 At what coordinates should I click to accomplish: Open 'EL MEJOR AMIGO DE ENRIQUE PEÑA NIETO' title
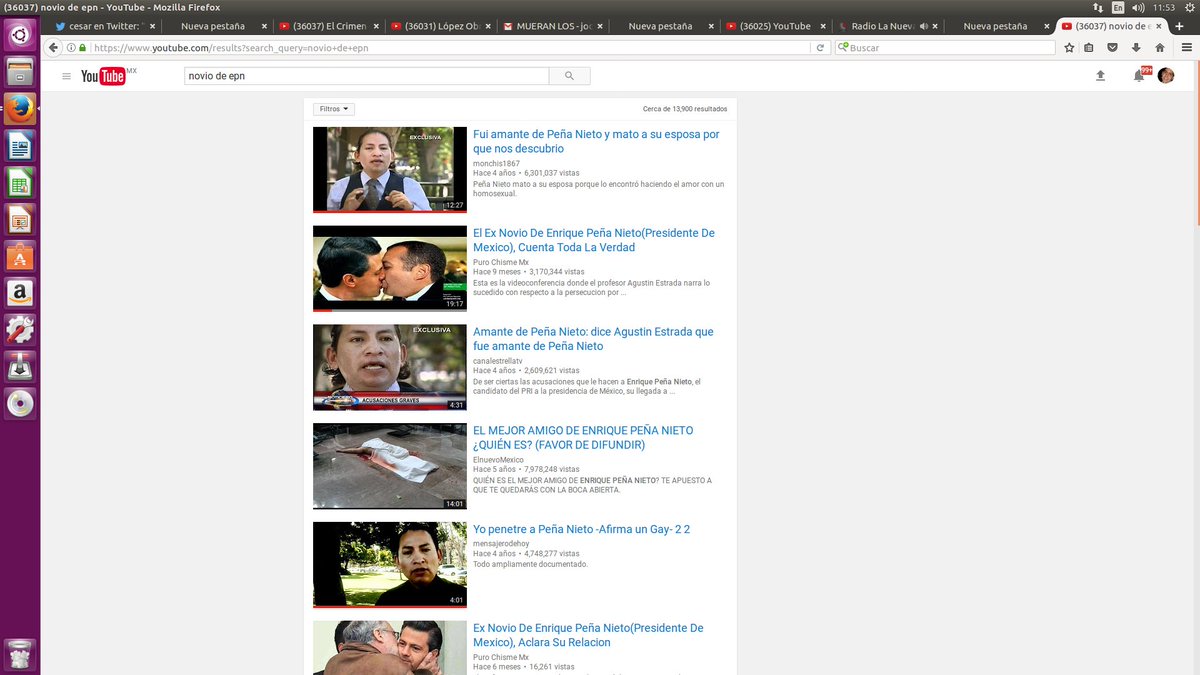tap(583, 438)
